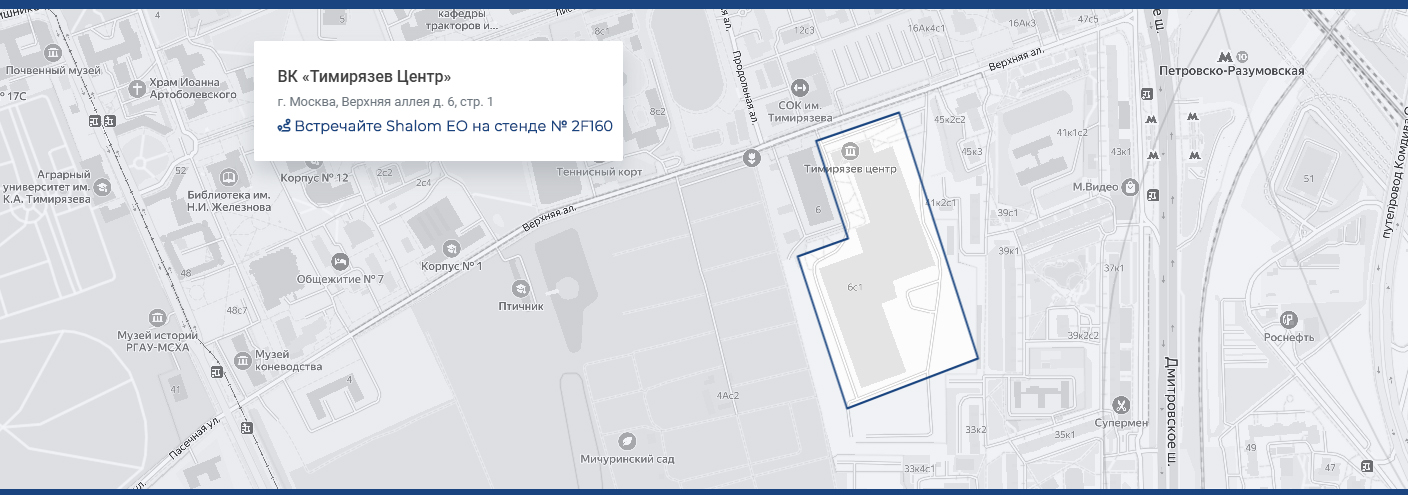Open the Музей коневодства museum icon
This screenshot has width=1408, height=495.
(242, 360)
